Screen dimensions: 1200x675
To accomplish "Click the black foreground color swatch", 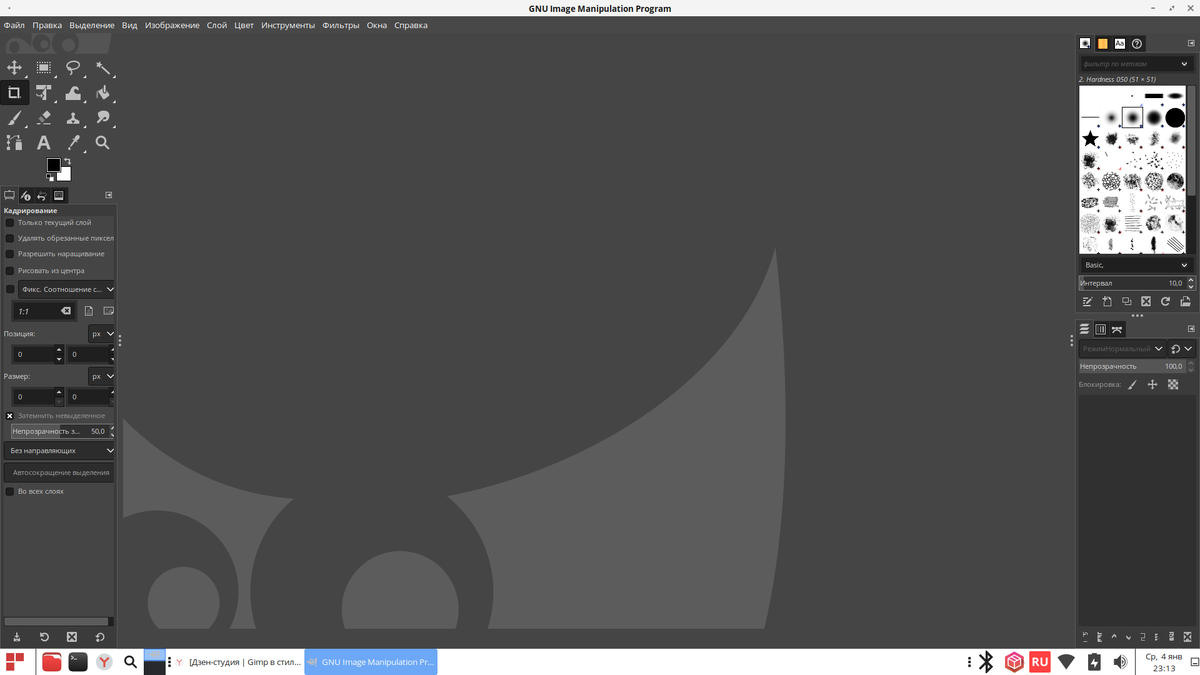I will 54,165.
